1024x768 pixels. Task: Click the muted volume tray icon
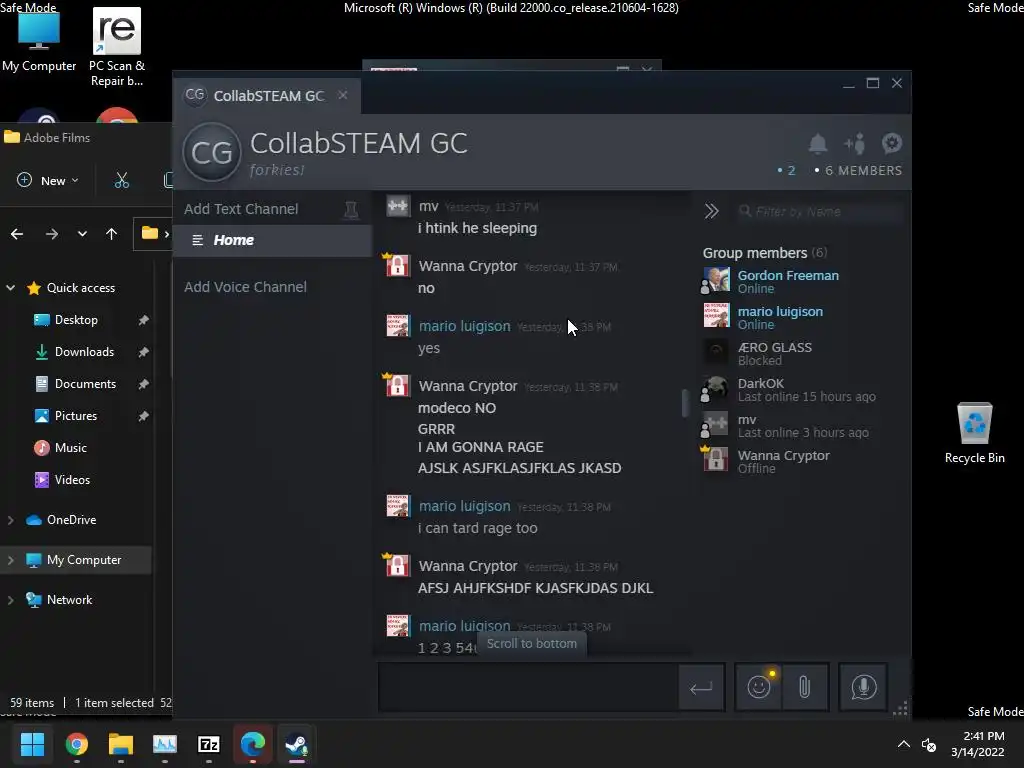(x=928, y=744)
